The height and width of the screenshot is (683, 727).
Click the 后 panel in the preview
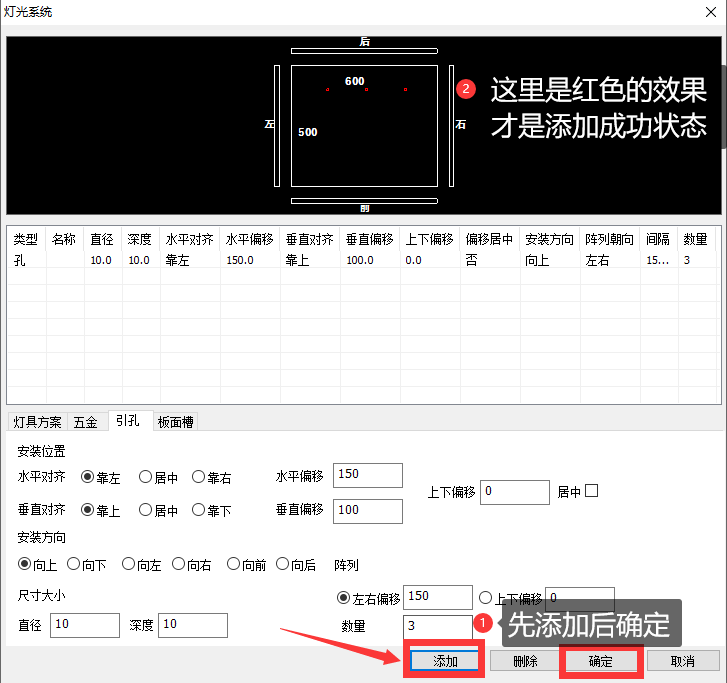364,51
